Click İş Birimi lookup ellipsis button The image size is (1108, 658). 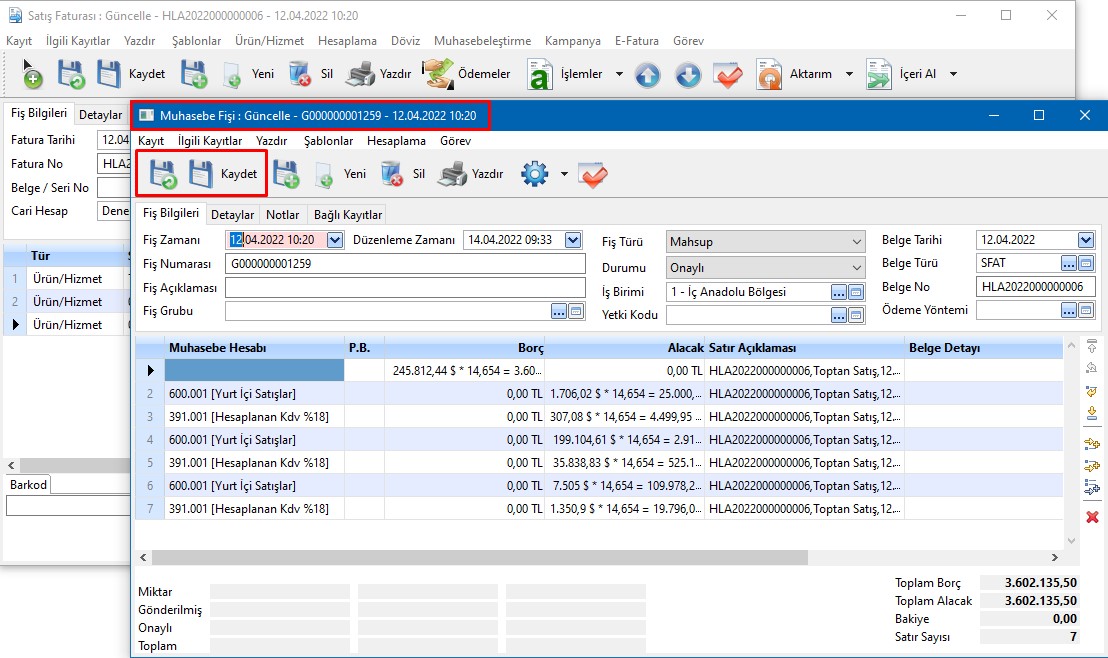click(x=839, y=292)
